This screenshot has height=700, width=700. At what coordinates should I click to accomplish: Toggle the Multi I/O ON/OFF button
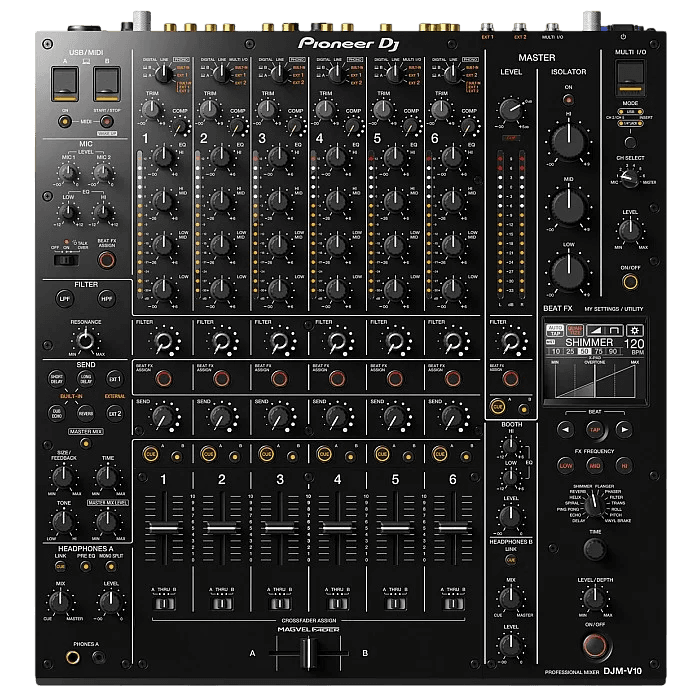(x=630, y=282)
